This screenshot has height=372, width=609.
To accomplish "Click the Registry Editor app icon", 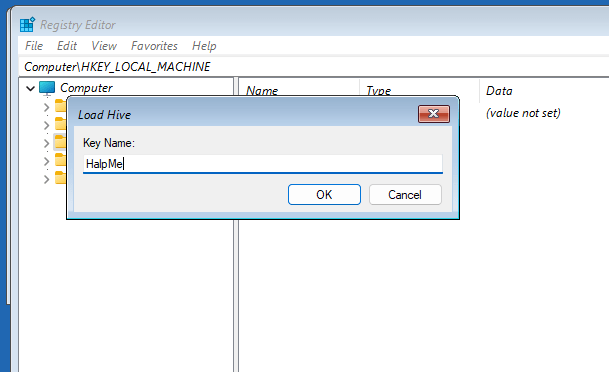I will [27, 24].
